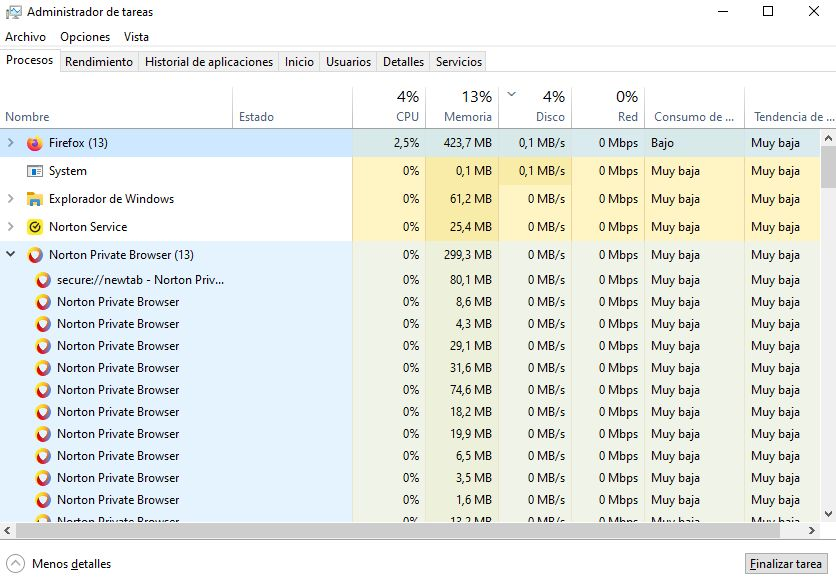This screenshot has height=584, width=836.
Task: Click the icon of the 18,2 MB Norton process
Action: 43,412
